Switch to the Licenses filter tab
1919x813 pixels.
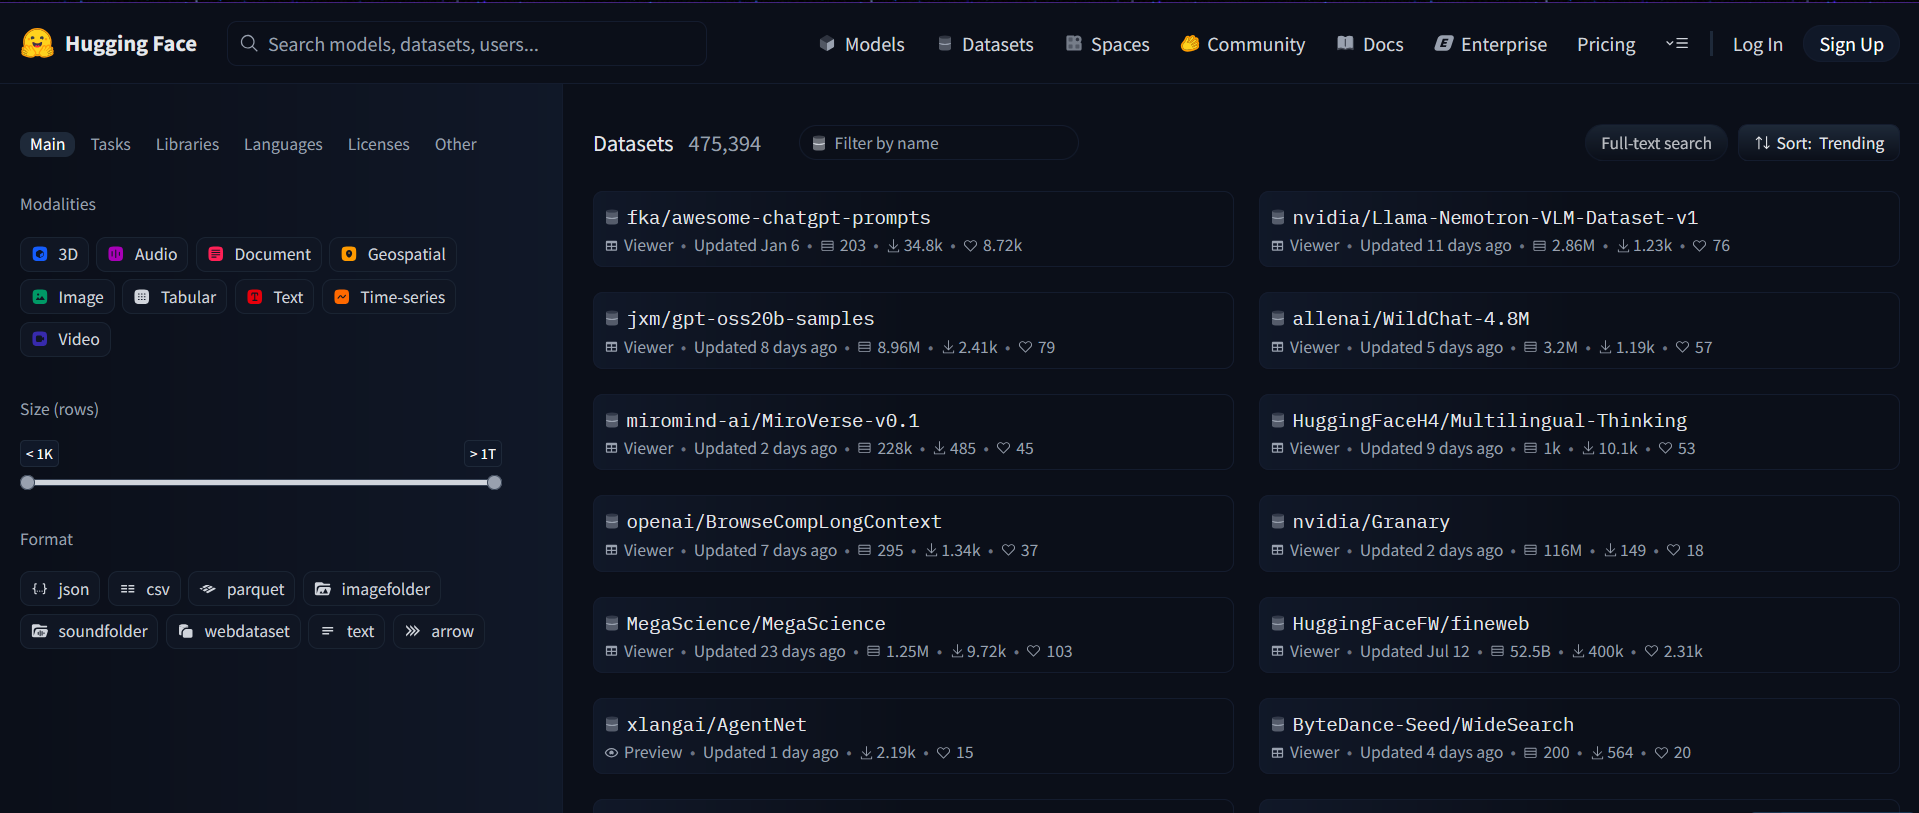[378, 144]
